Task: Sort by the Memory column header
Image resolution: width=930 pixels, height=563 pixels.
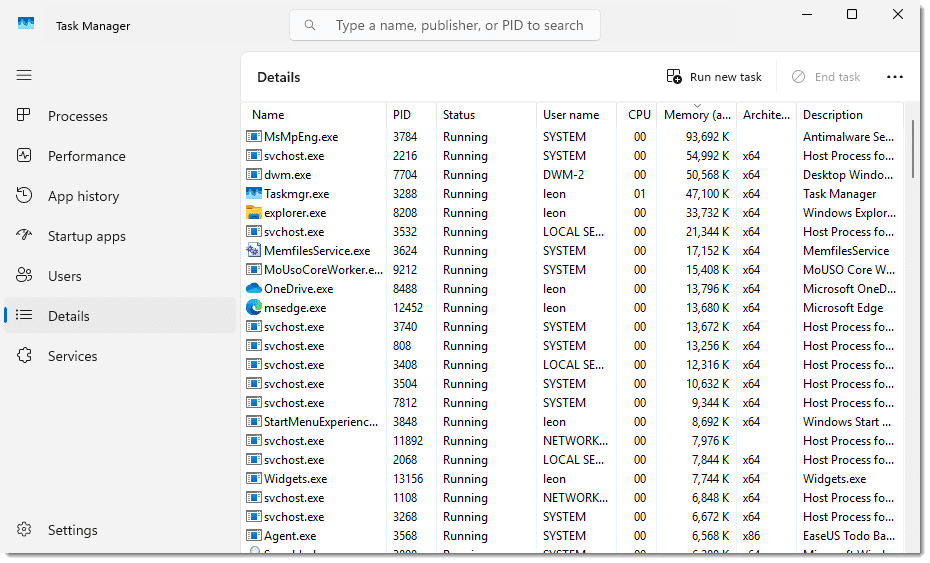Action: (x=697, y=114)
